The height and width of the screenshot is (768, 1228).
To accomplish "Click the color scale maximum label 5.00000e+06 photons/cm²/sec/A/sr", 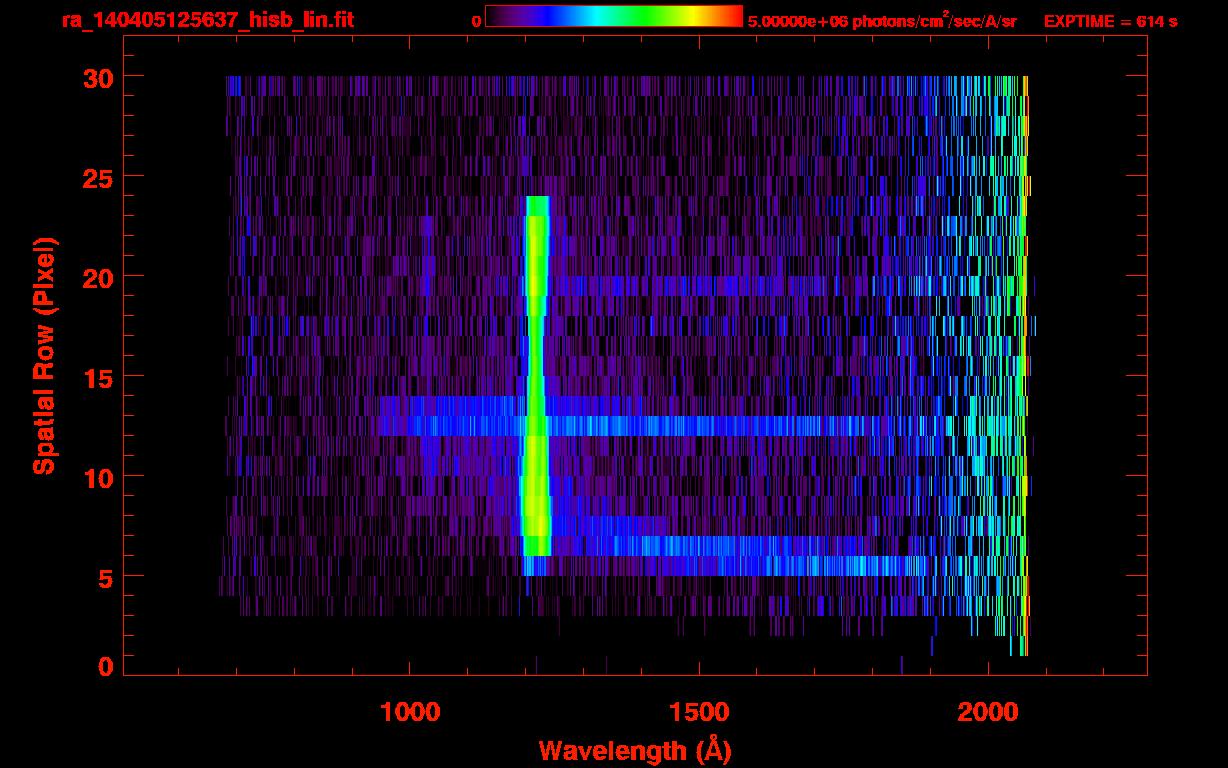I will tap(882, 21).
